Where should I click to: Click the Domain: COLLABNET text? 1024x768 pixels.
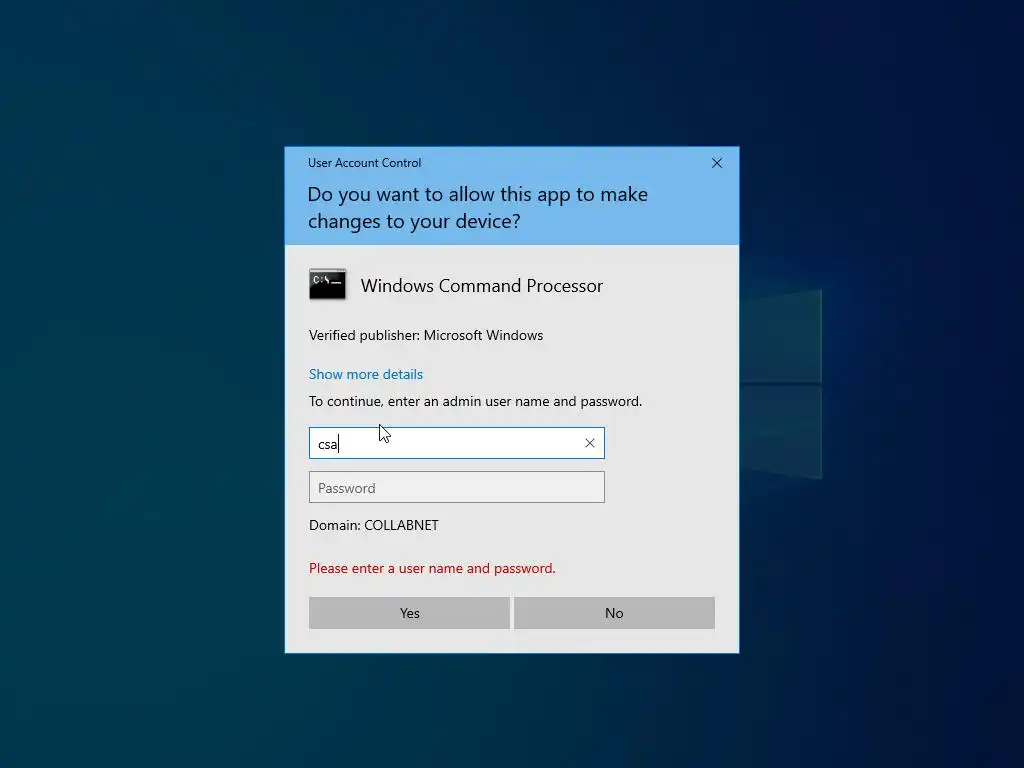click(374, 525)
